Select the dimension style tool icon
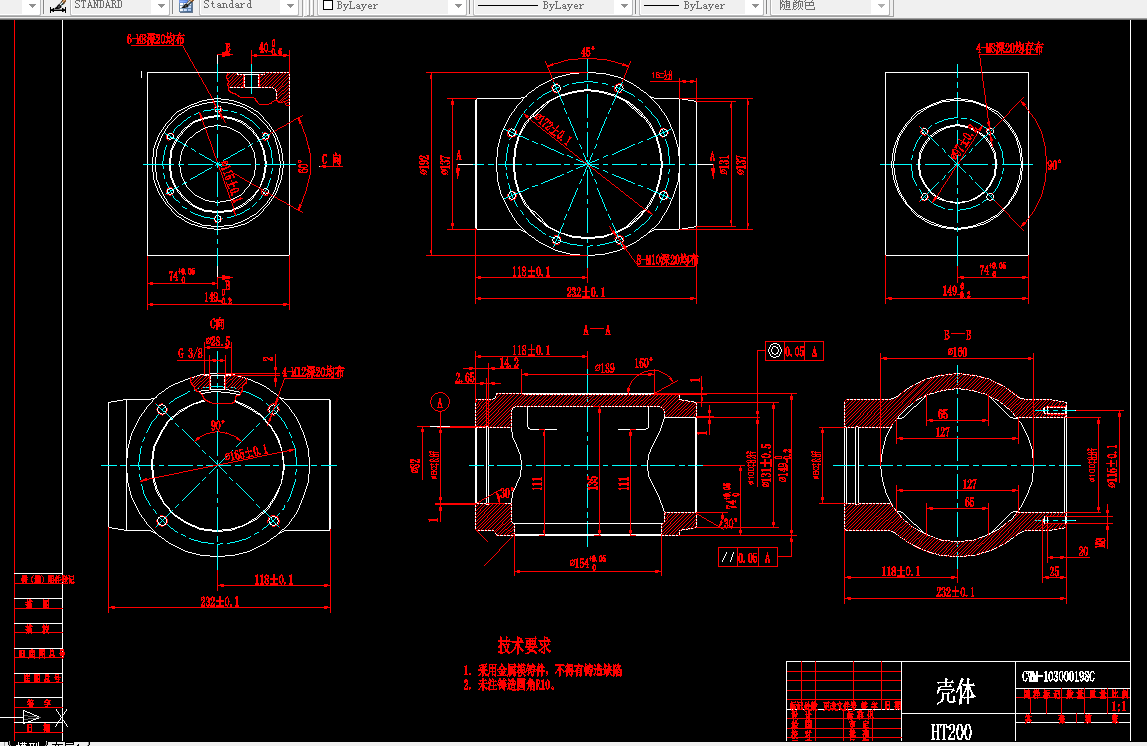Image resolution: width=1147 pixels, height=746 pixels. coord(57,8)
